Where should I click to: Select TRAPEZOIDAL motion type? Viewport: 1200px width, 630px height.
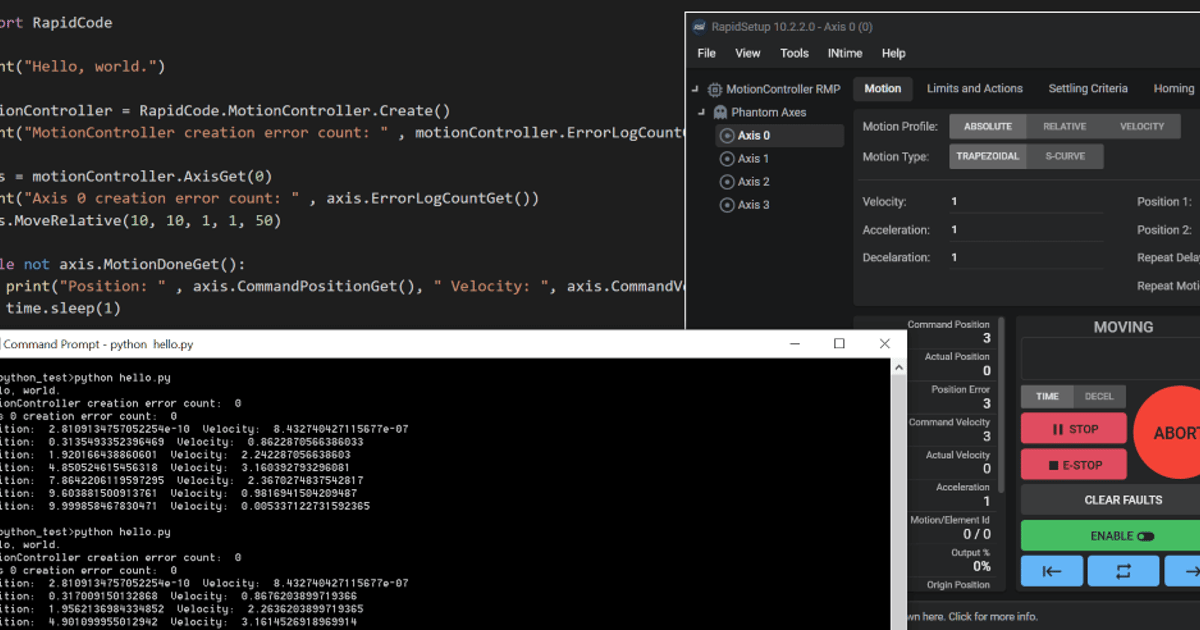988,156
